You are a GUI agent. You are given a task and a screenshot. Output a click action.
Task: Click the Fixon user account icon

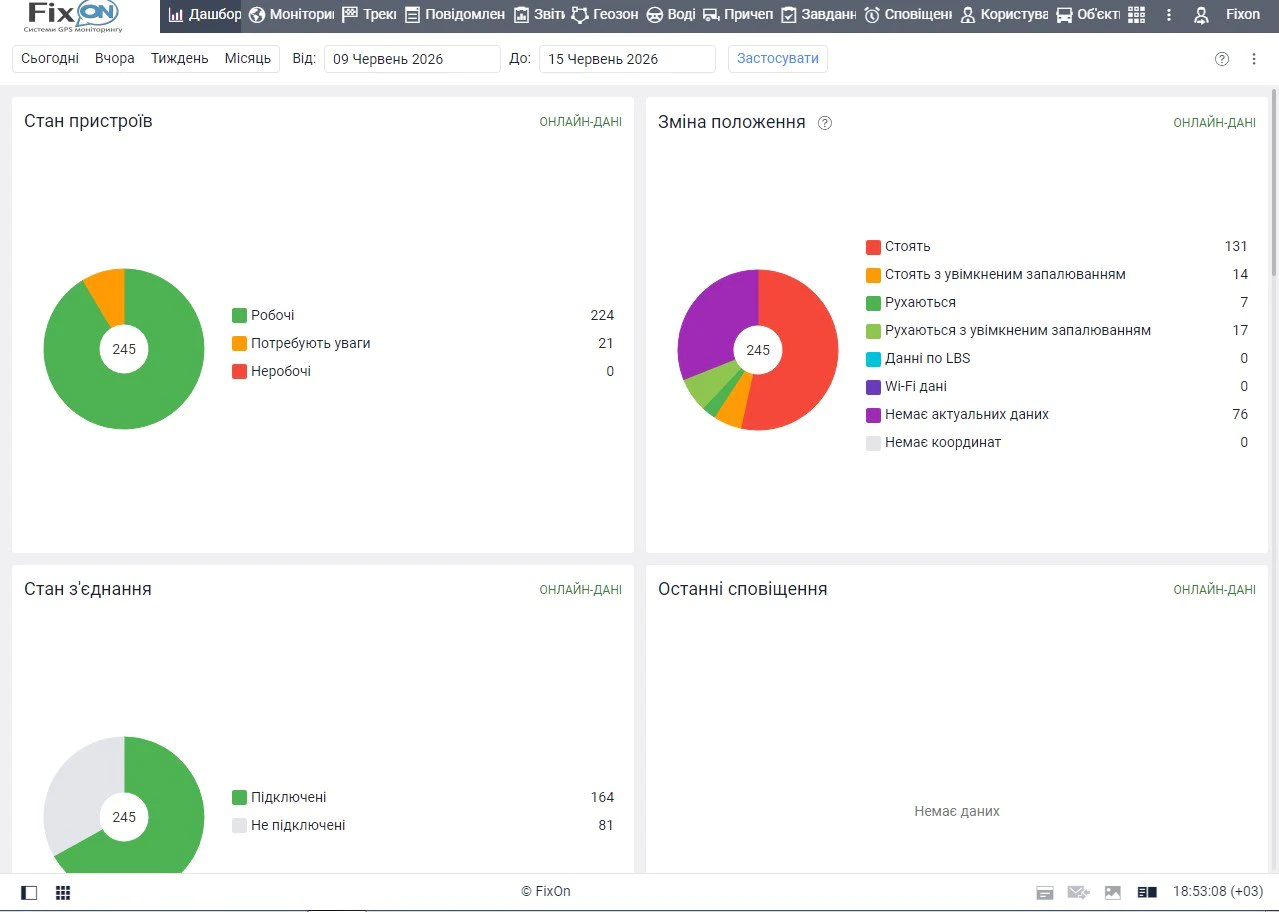pos(1201,15)
